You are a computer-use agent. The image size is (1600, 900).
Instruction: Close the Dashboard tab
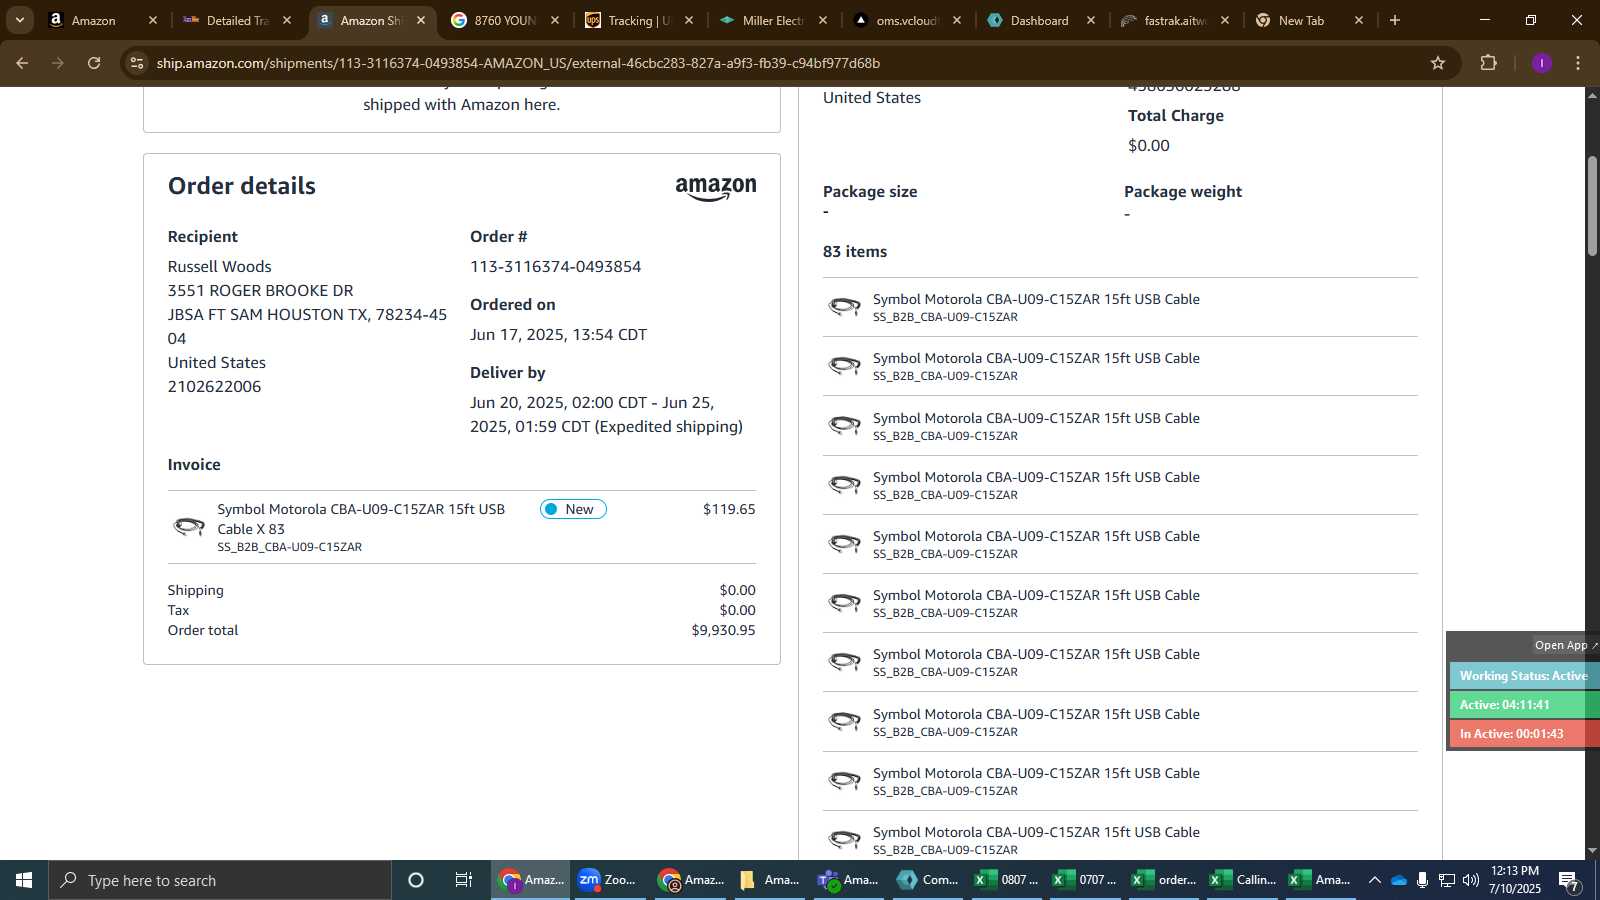point(1091,20)
